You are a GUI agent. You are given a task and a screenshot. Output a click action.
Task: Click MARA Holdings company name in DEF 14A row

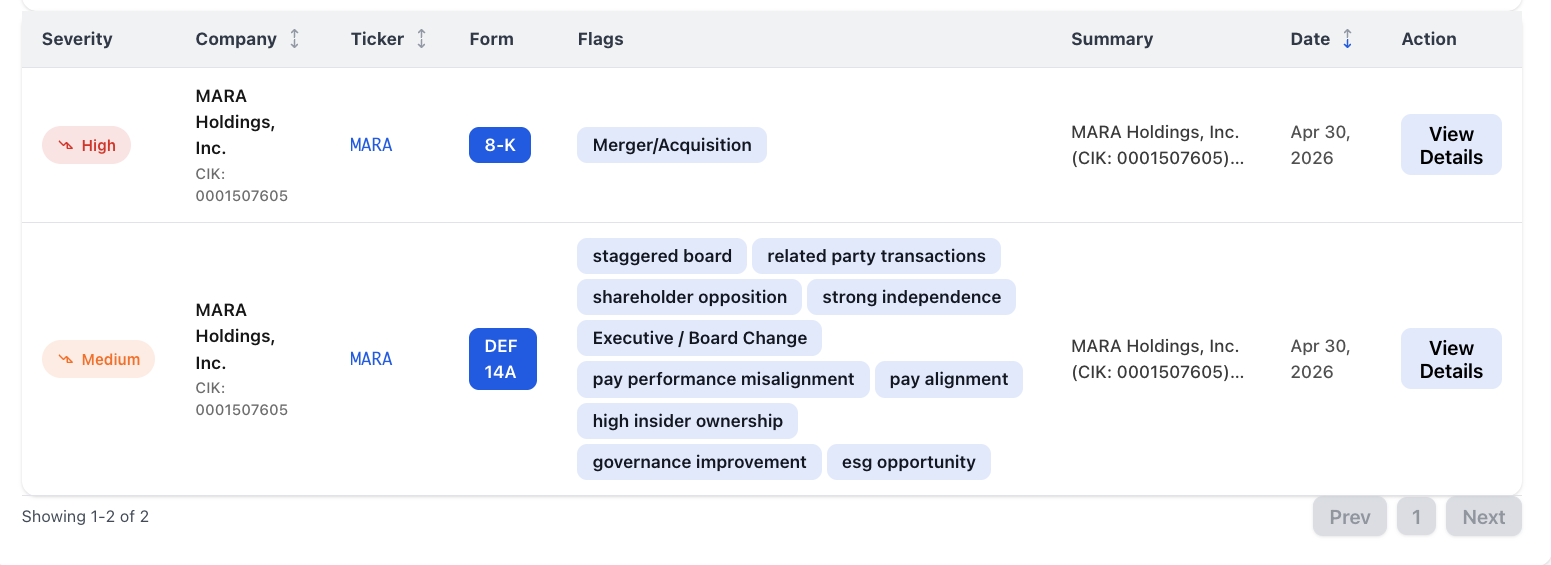point(235,336)
